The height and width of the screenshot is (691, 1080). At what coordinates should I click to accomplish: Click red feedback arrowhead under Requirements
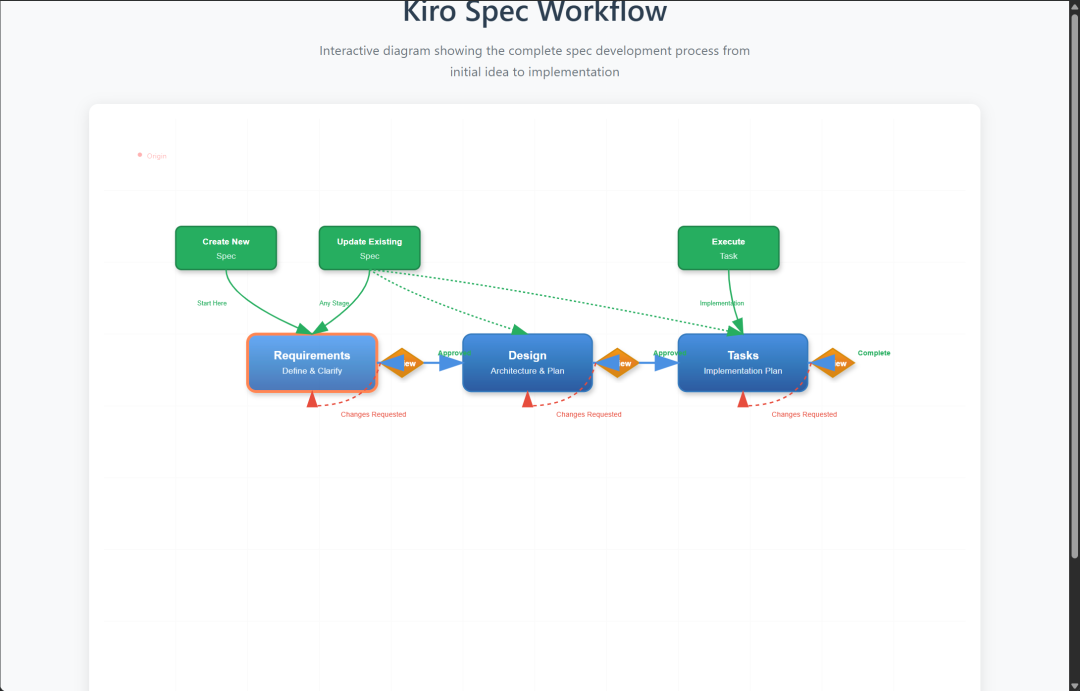(x=312, y=400)
